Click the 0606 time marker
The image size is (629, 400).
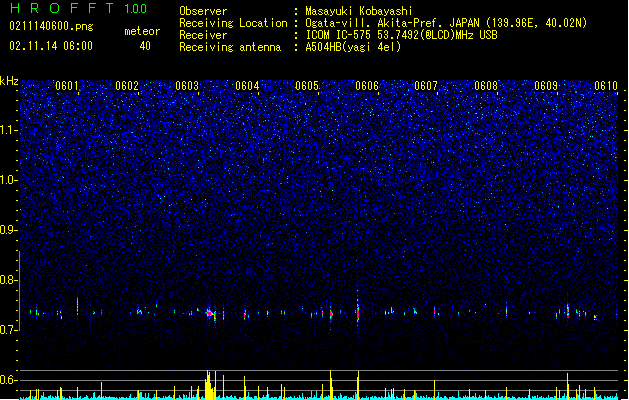click(367, 86)
